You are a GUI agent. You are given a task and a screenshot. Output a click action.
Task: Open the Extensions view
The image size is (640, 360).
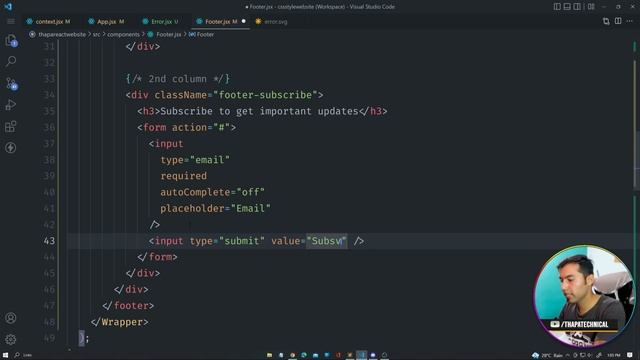click(11, 126)
